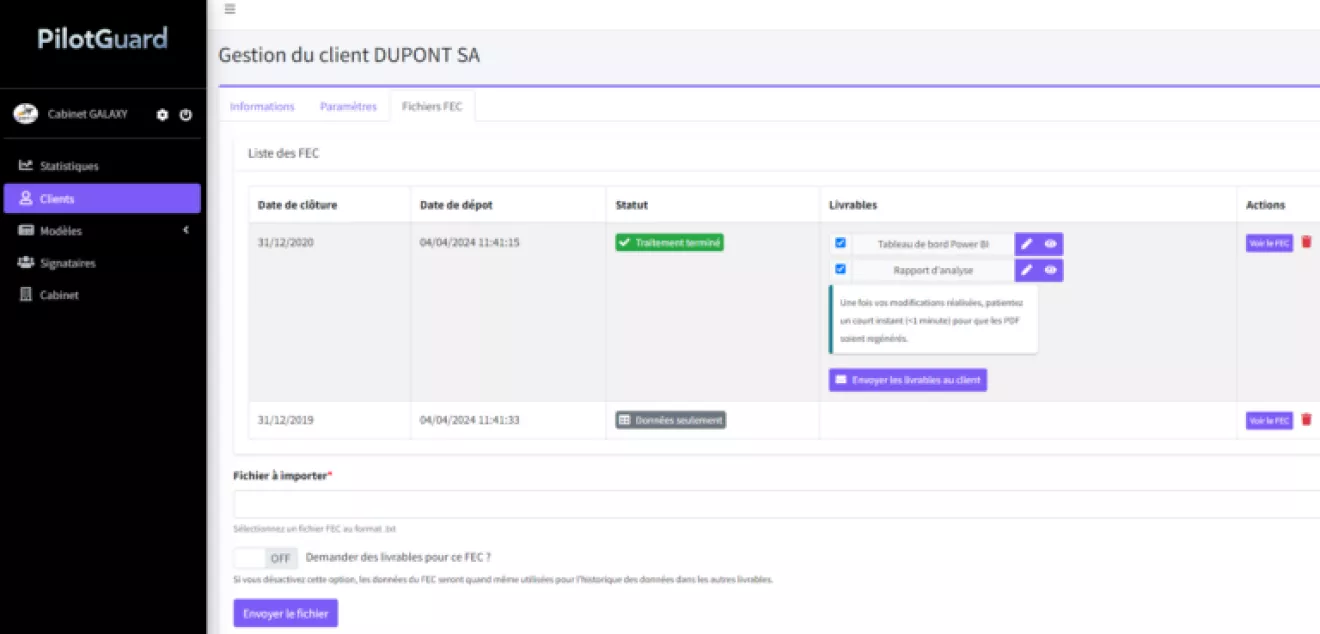This screenshot has width=1320, height=634.
Task: Delete the 31/12/2020 FEC trash icon
Action: click(1306, 242)
